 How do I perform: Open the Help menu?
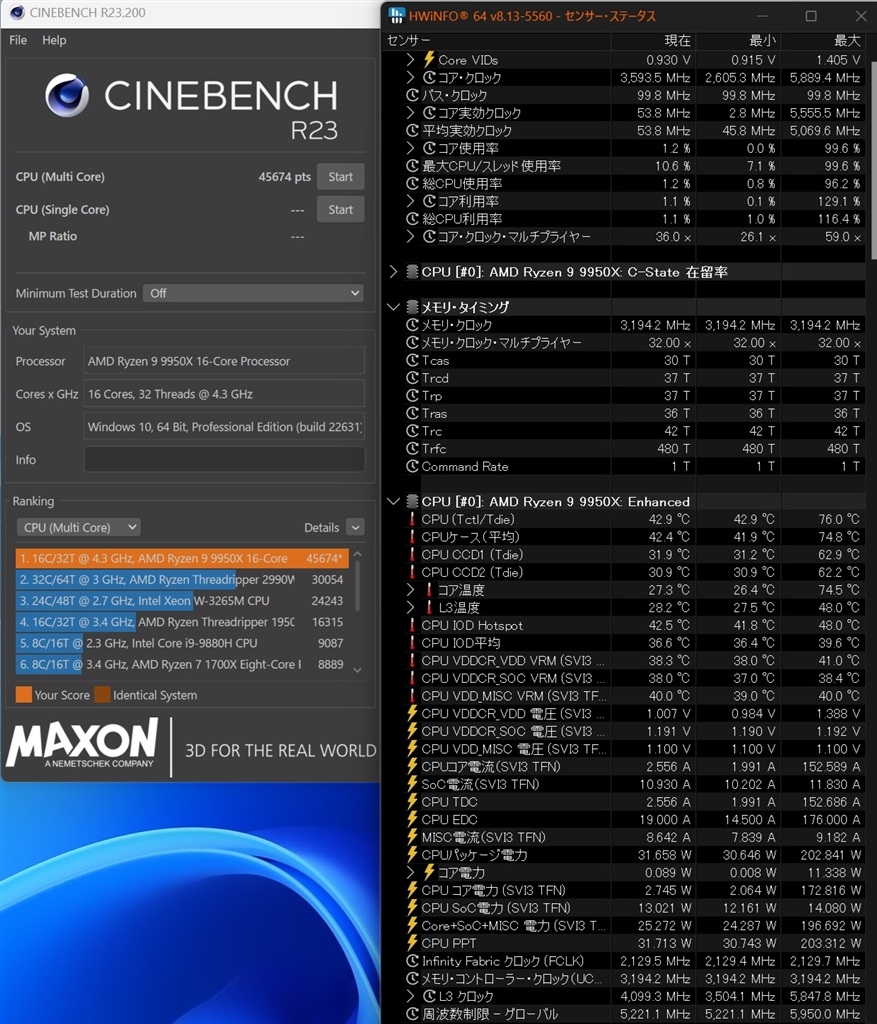pyautogui.click(x=54, y=40)
